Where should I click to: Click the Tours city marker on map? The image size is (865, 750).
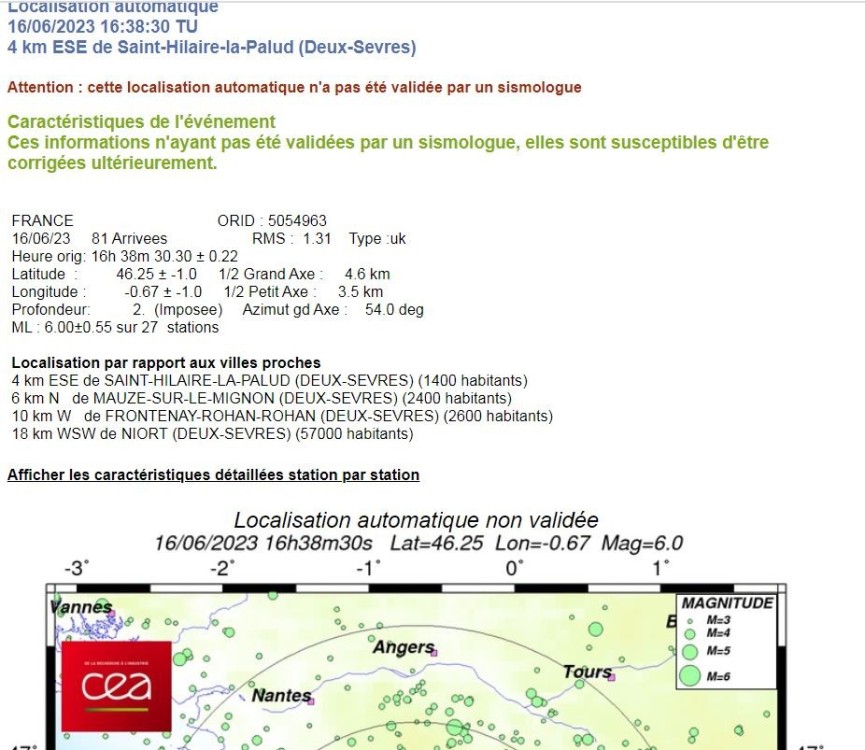point(611,678)
